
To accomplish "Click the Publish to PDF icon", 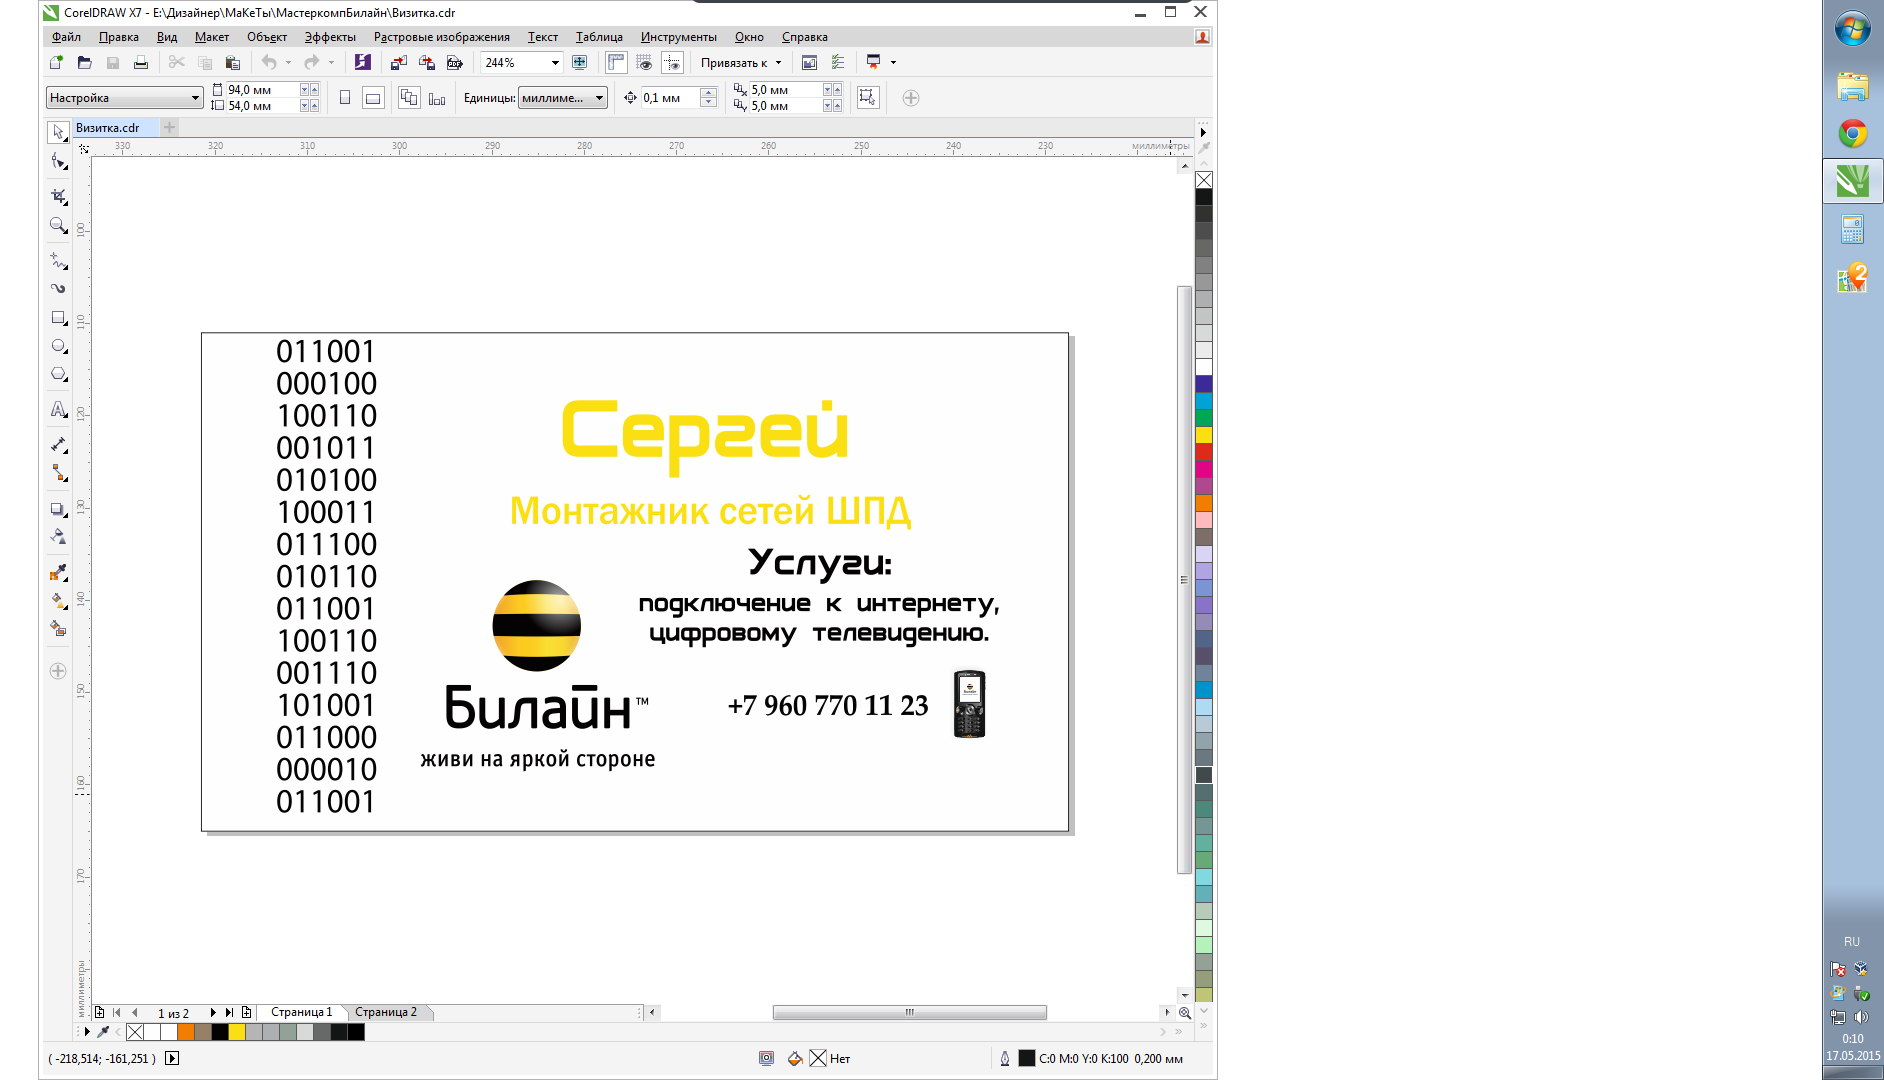I will [455, 62].
